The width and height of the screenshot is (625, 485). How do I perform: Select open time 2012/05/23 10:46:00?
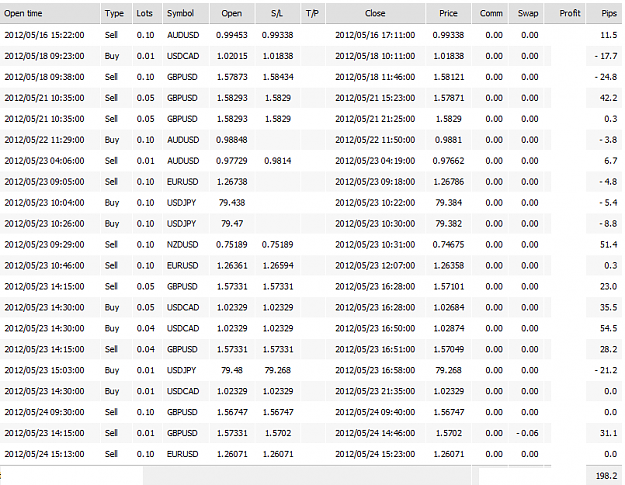coord(44,265)
